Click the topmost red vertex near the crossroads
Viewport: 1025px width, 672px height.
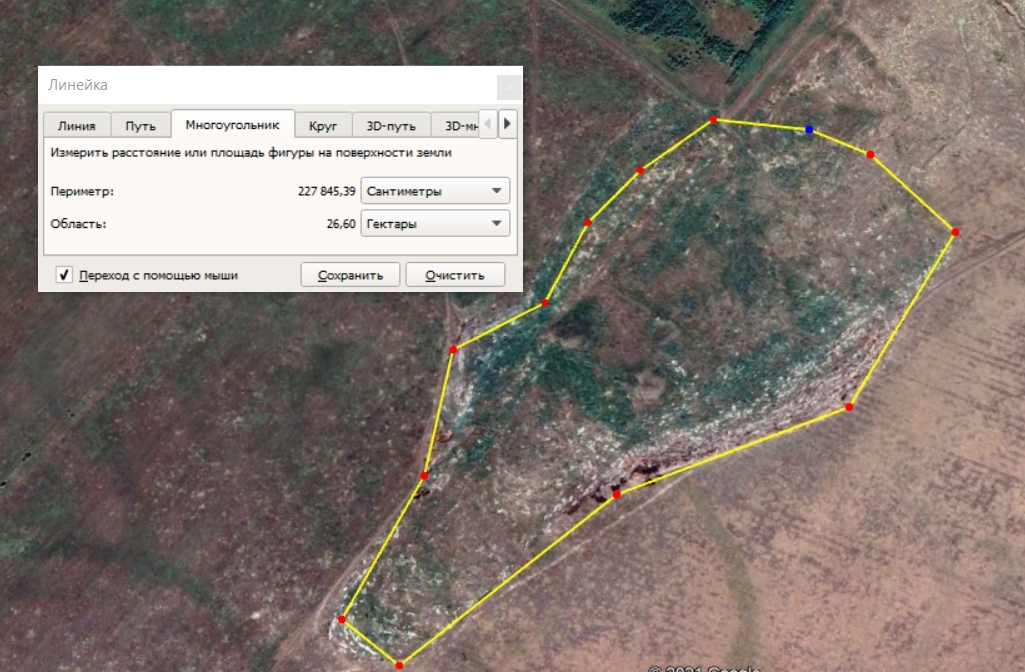coord(713,120)
